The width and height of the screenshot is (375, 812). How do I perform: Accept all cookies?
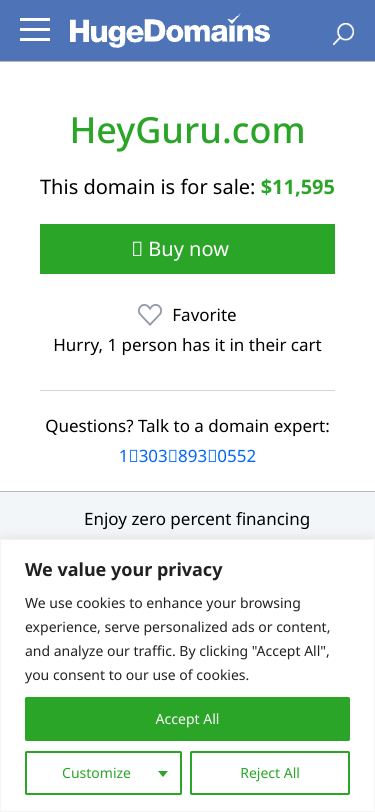tap(188, 719)
